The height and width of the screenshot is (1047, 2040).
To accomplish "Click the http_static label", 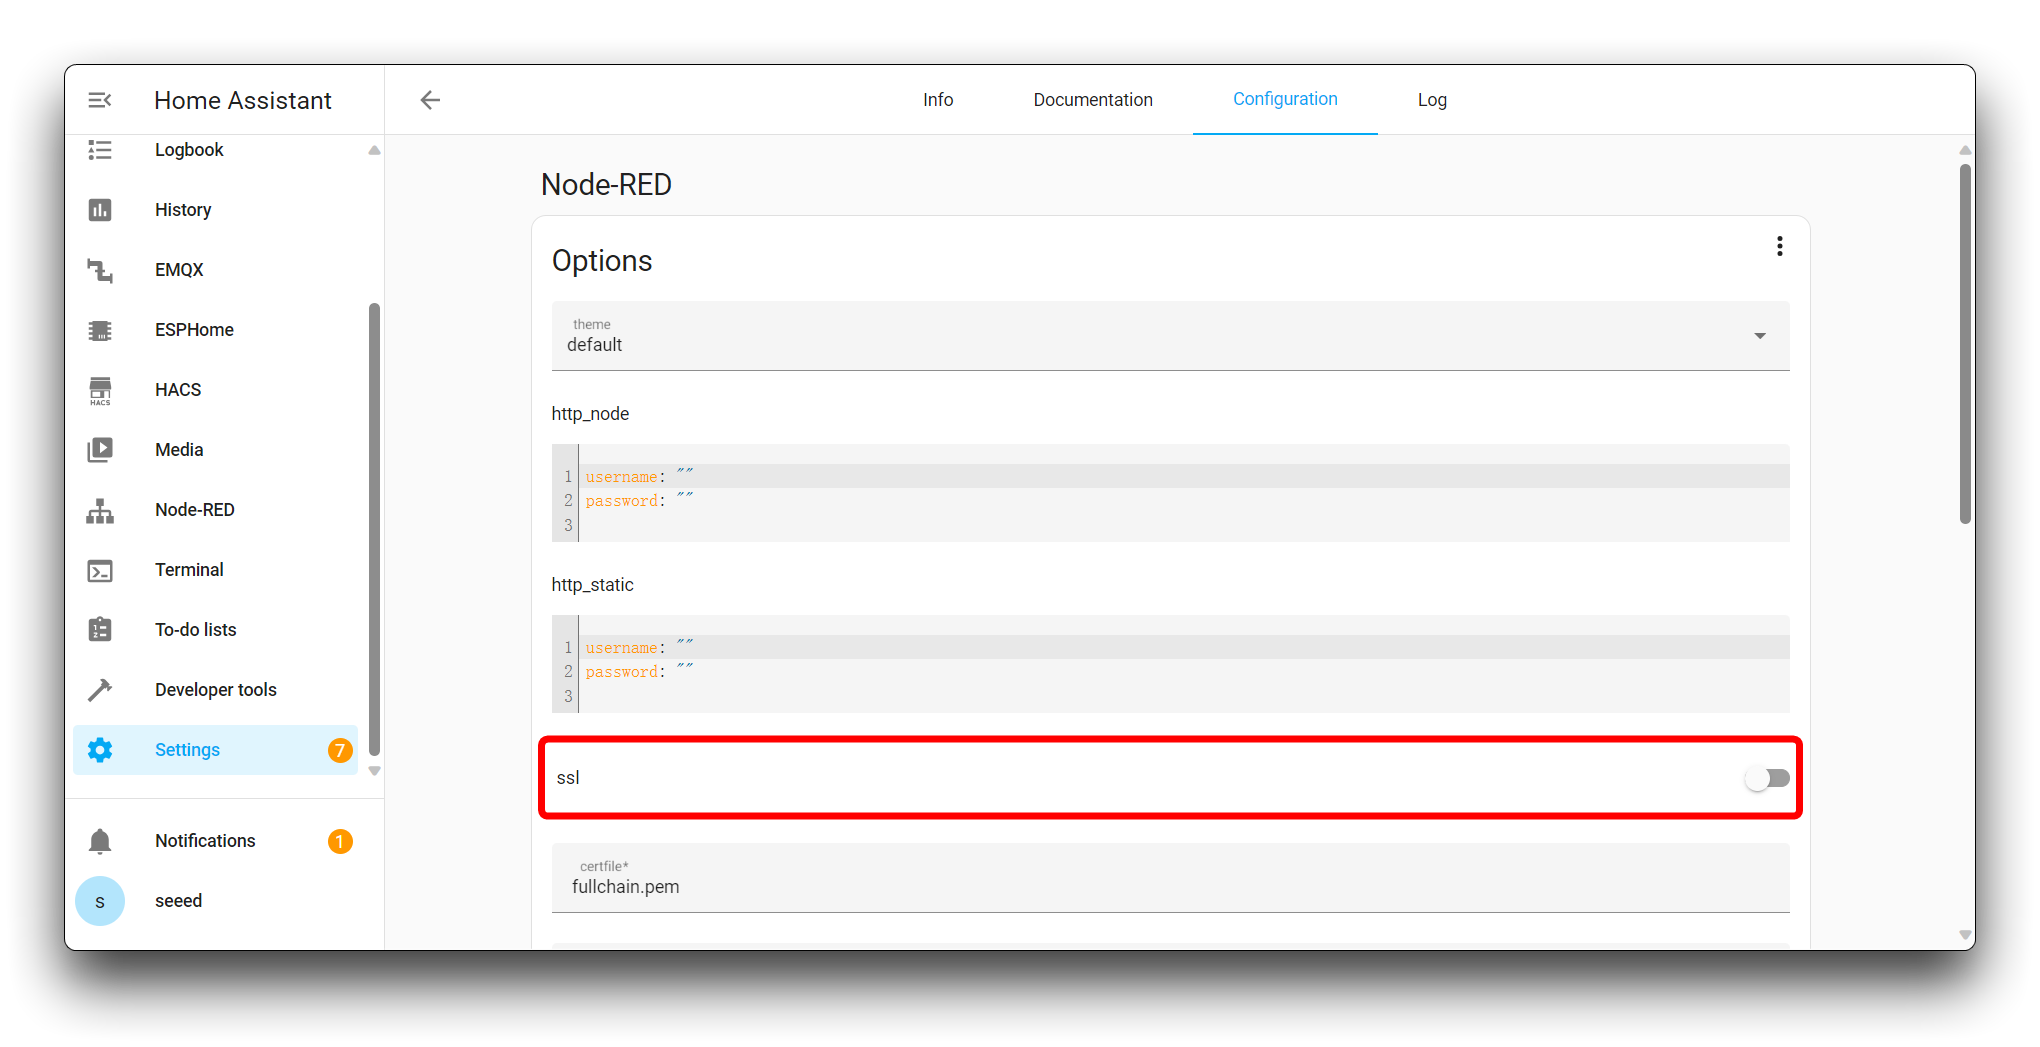I will click(x=592, y=585).
